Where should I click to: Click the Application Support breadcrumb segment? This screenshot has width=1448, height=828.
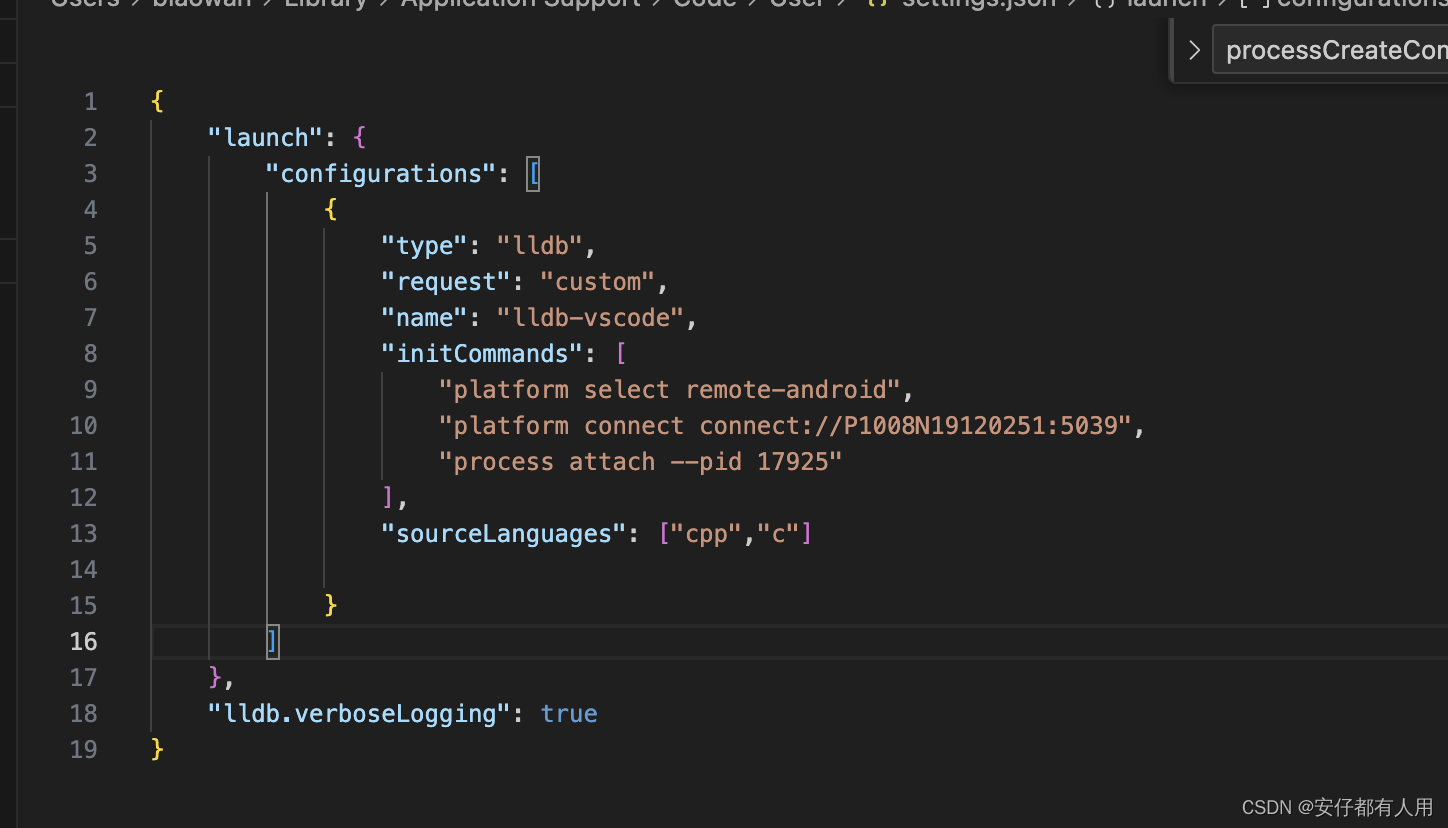click(520, 4)
